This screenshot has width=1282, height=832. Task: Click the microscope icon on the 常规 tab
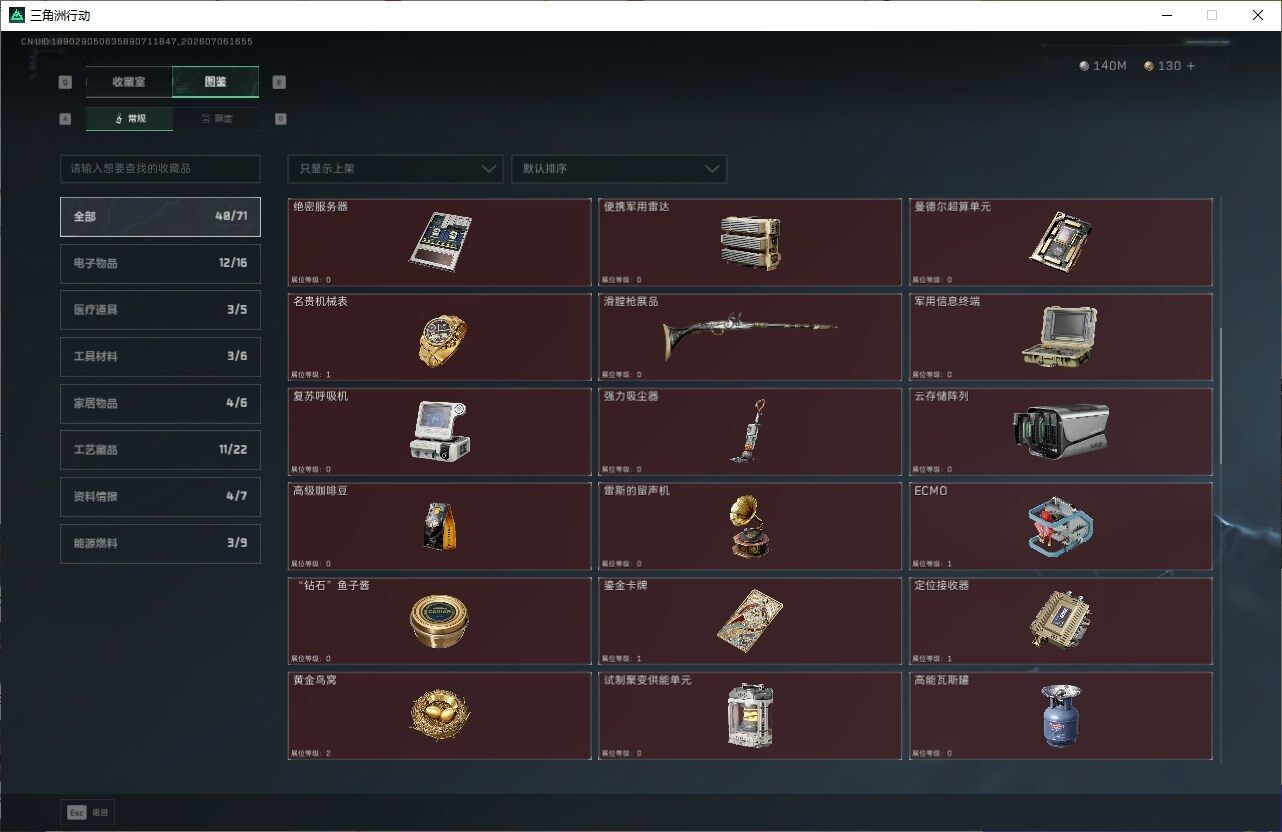tap(119, 118)
